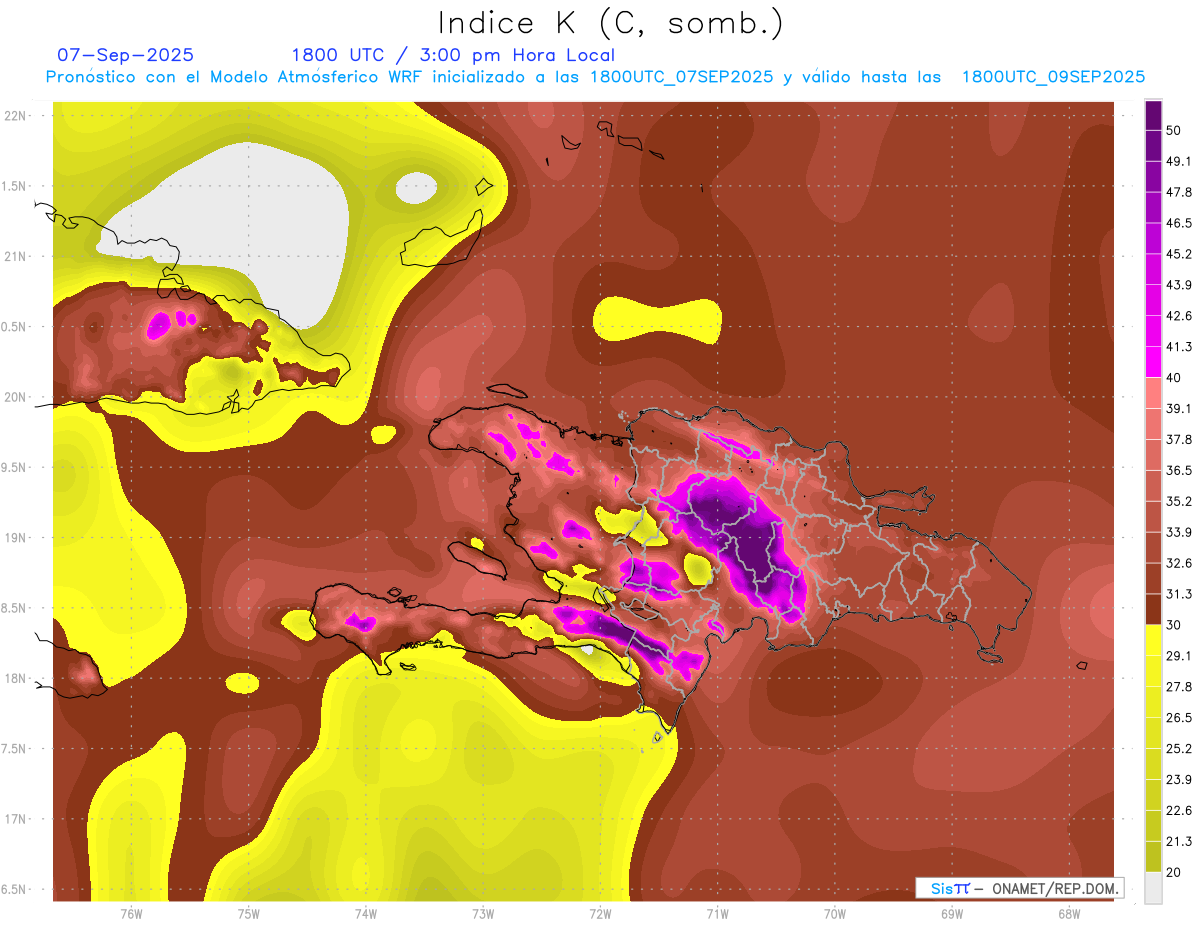The height and width of the screenshot is (927, 1200).
Task: Click the magenta spots over eastern Cuba
Action: point(160,324)
